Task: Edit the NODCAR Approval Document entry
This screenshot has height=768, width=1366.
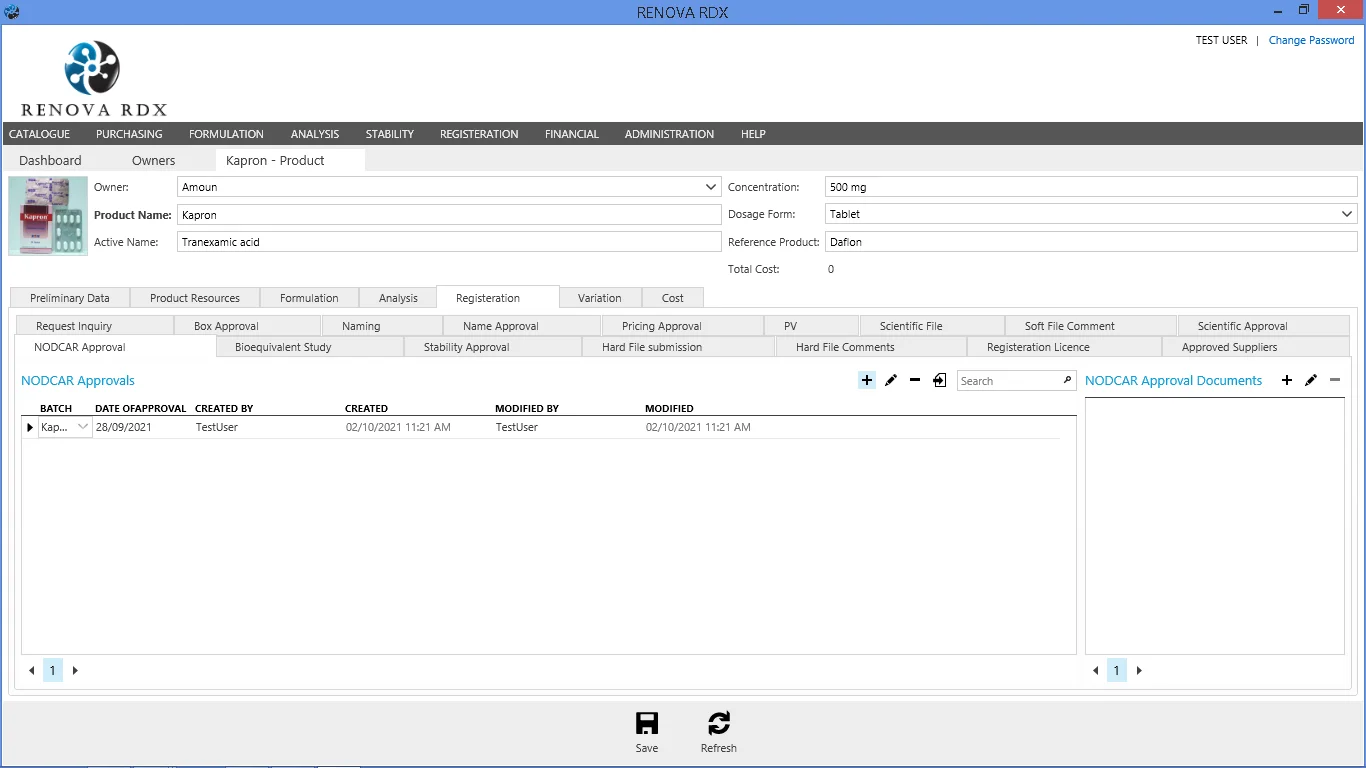Action: [1311, 380]
